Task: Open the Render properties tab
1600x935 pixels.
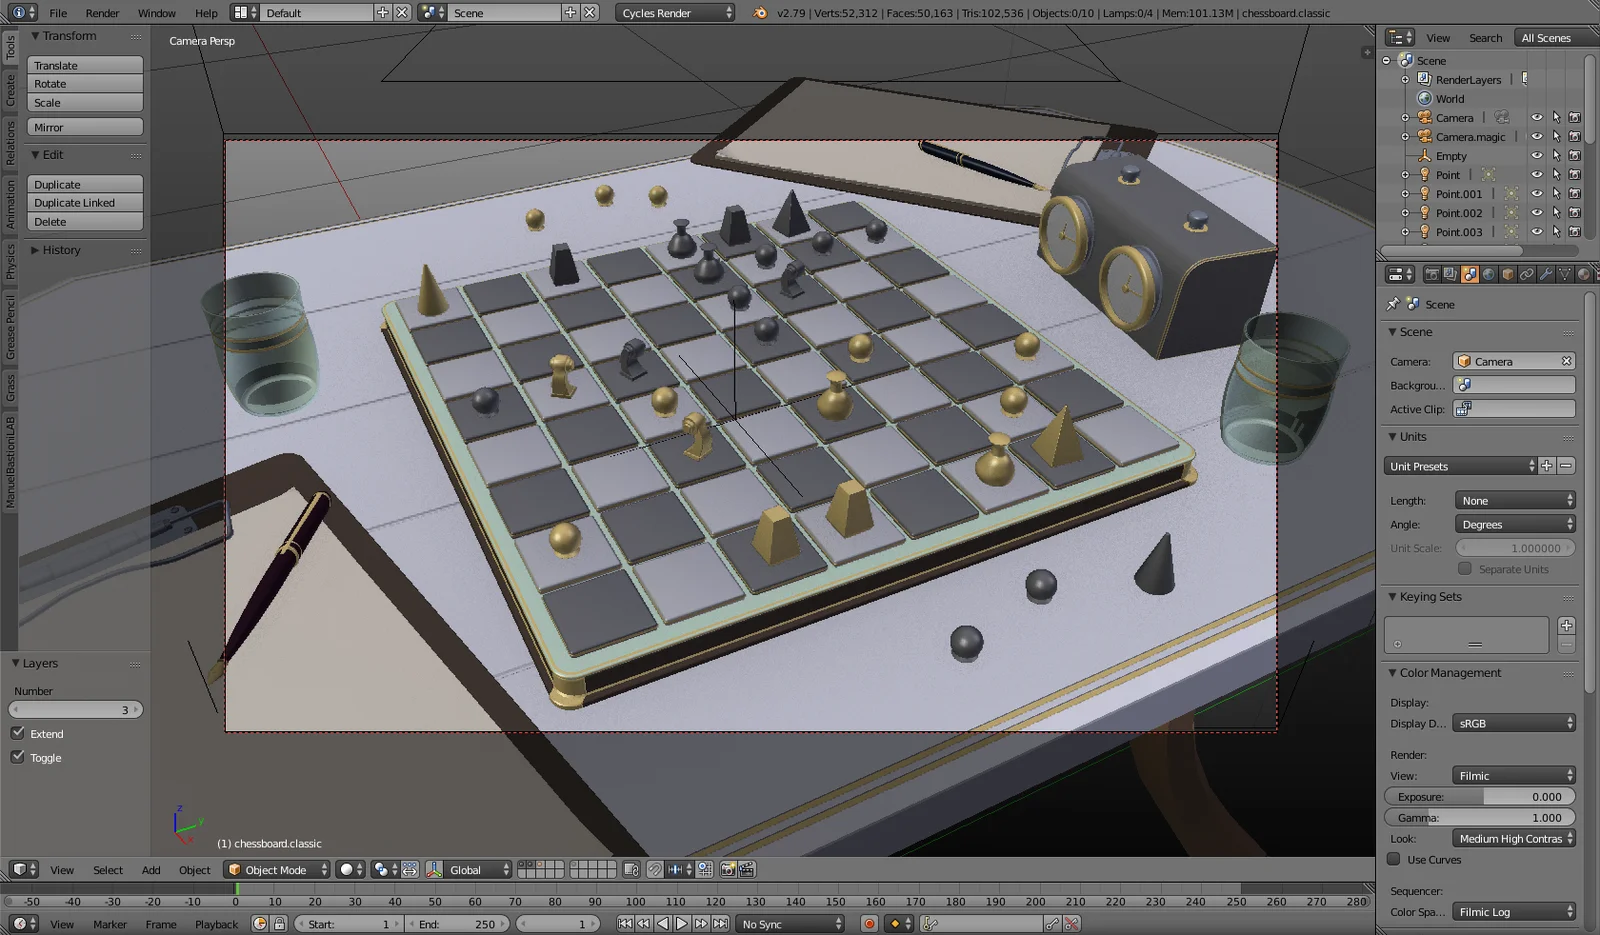Action: (1432, 273)
